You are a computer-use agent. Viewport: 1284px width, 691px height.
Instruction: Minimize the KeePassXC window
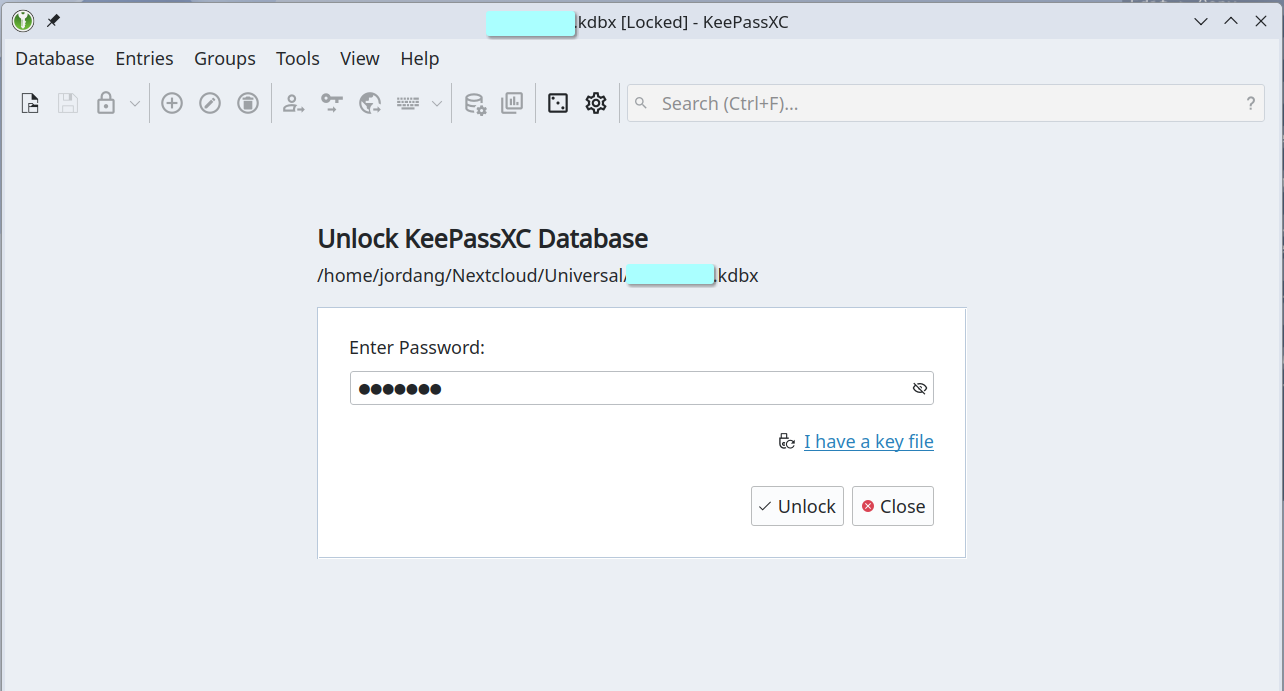click(x=1201, y=21)
